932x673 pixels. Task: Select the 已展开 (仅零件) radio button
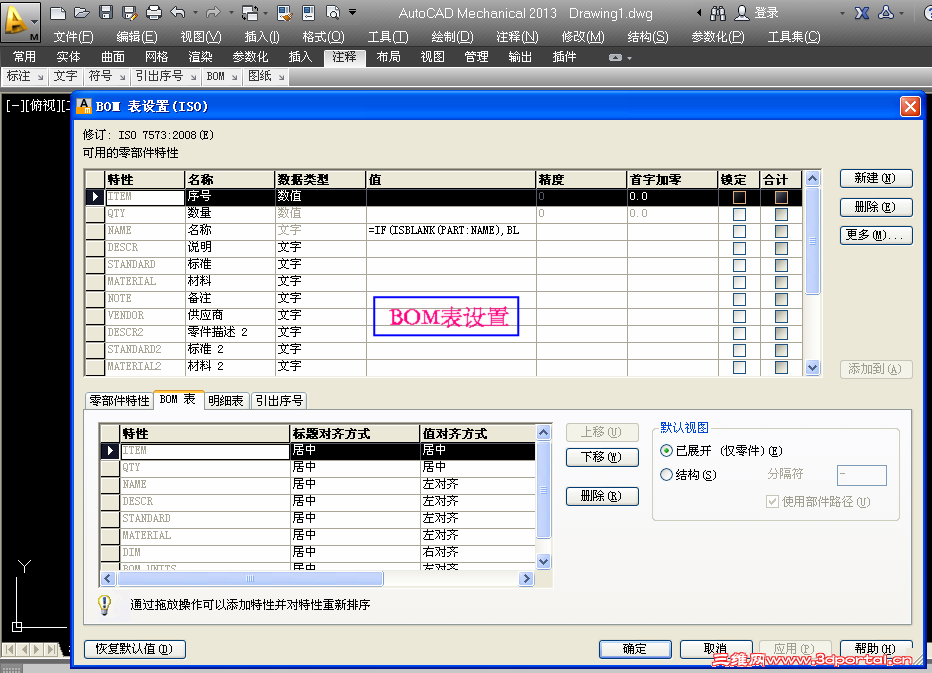coord(666,451)
